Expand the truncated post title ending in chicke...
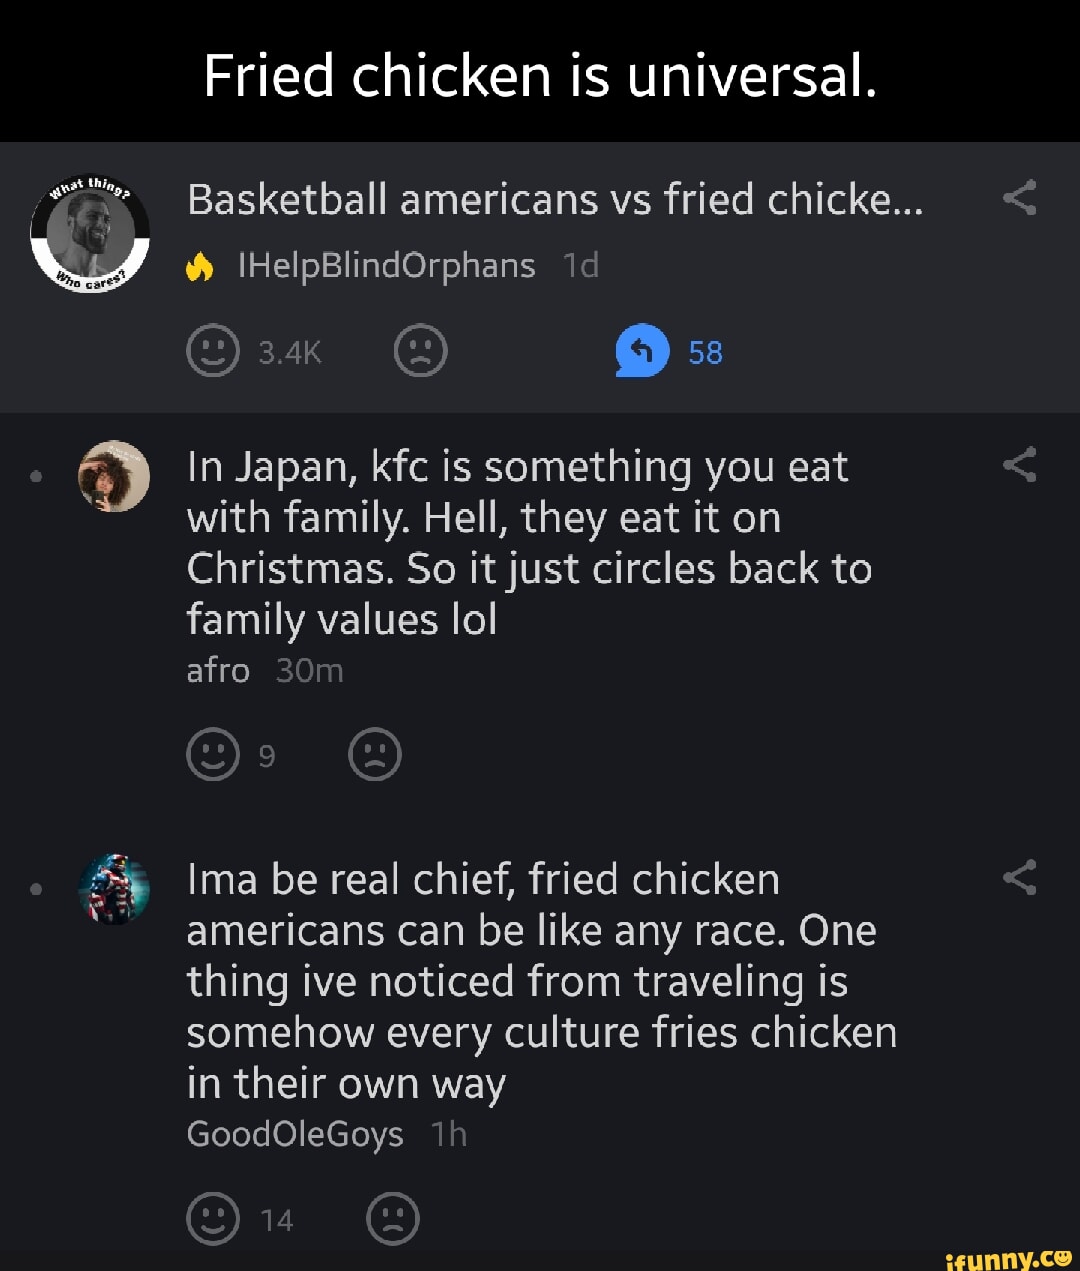This screenshot has height=1271, width=1080. point(553,199)
